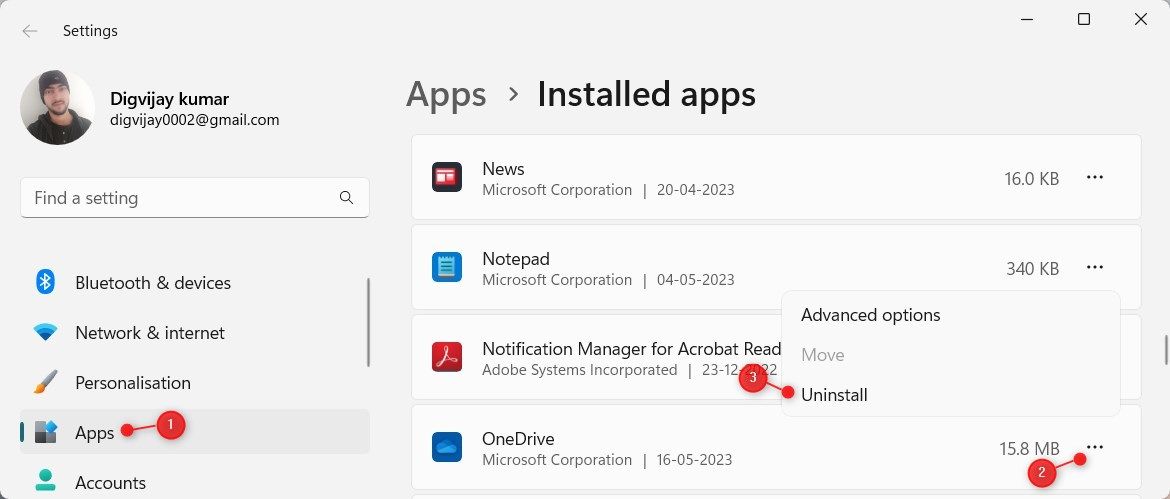1170x499 pixels.
Task: Click the Notepad app icon
Action: pos(446,268)
